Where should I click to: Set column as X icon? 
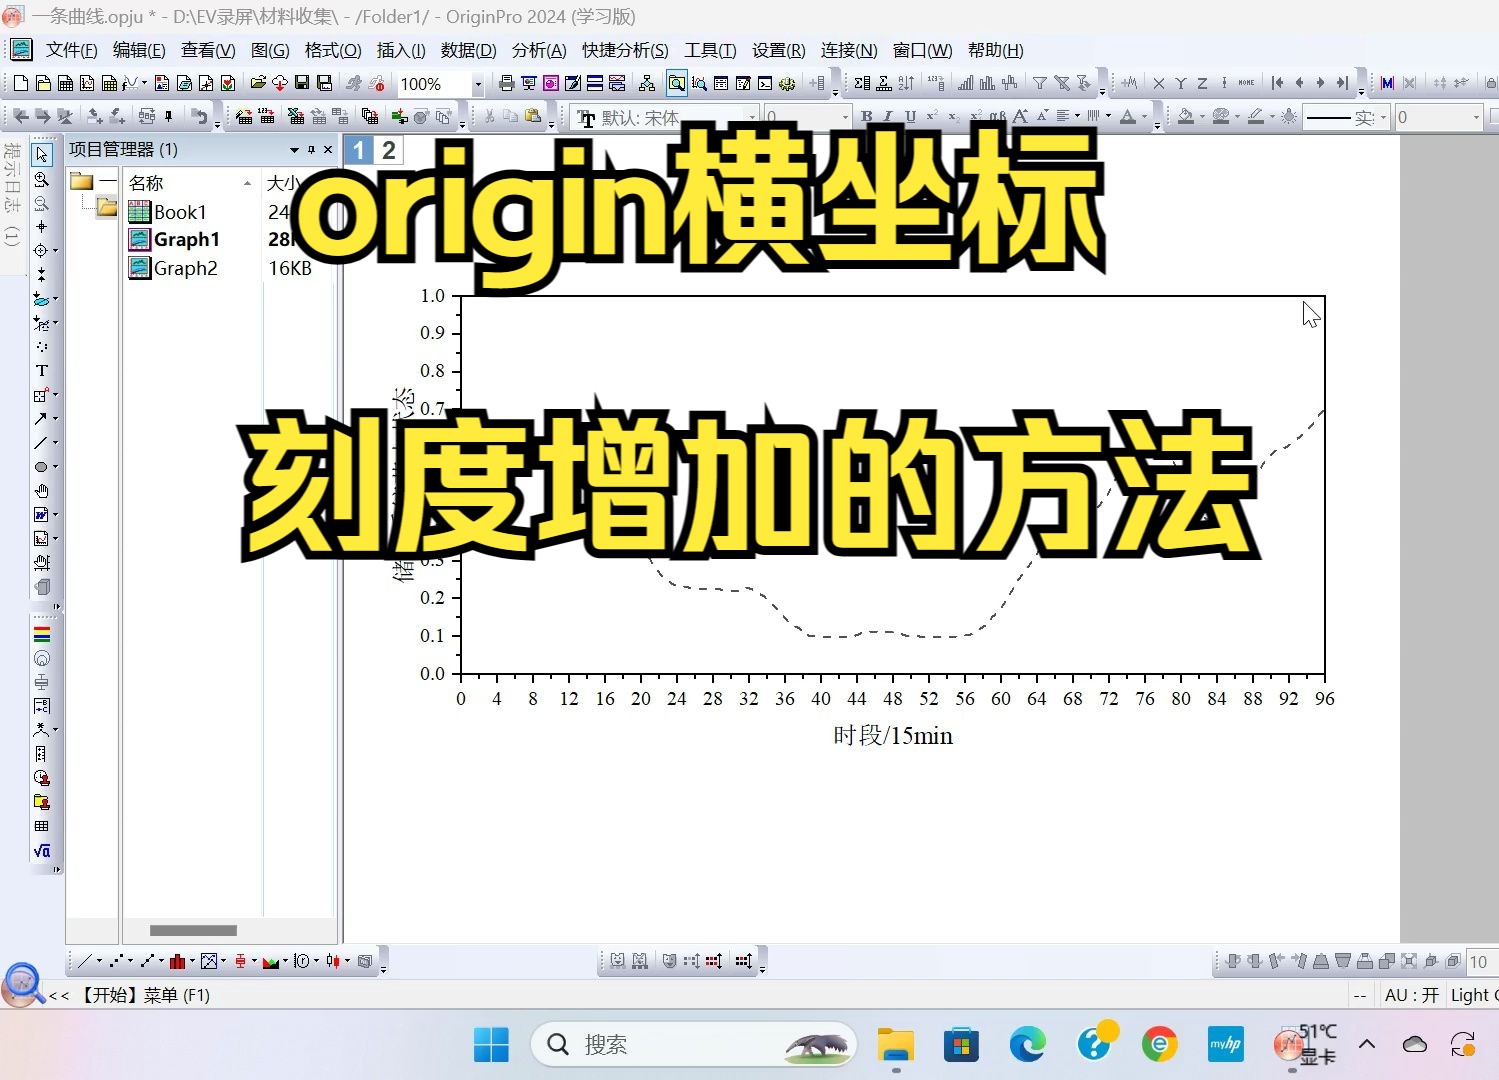click(1158, 83)
